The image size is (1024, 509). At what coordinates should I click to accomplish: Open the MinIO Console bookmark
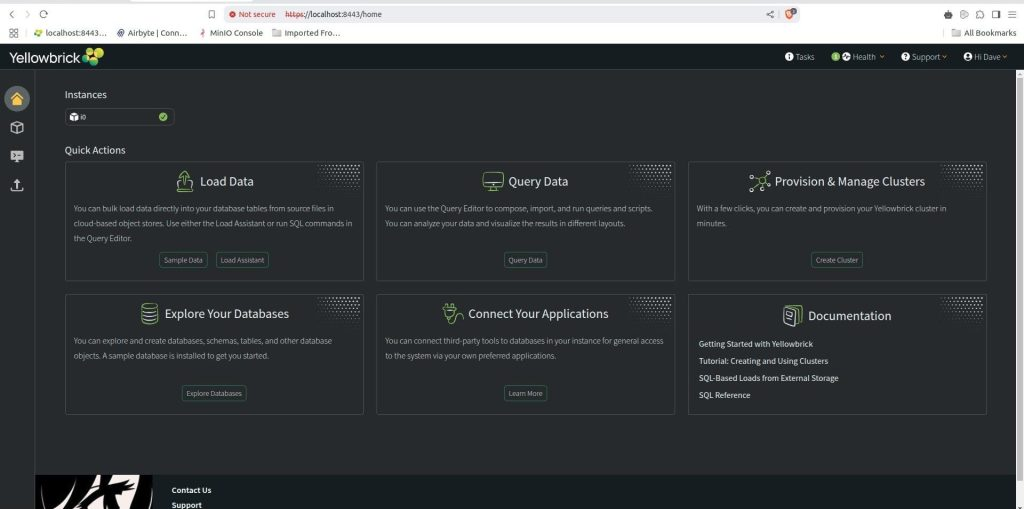tap(231, 33)
